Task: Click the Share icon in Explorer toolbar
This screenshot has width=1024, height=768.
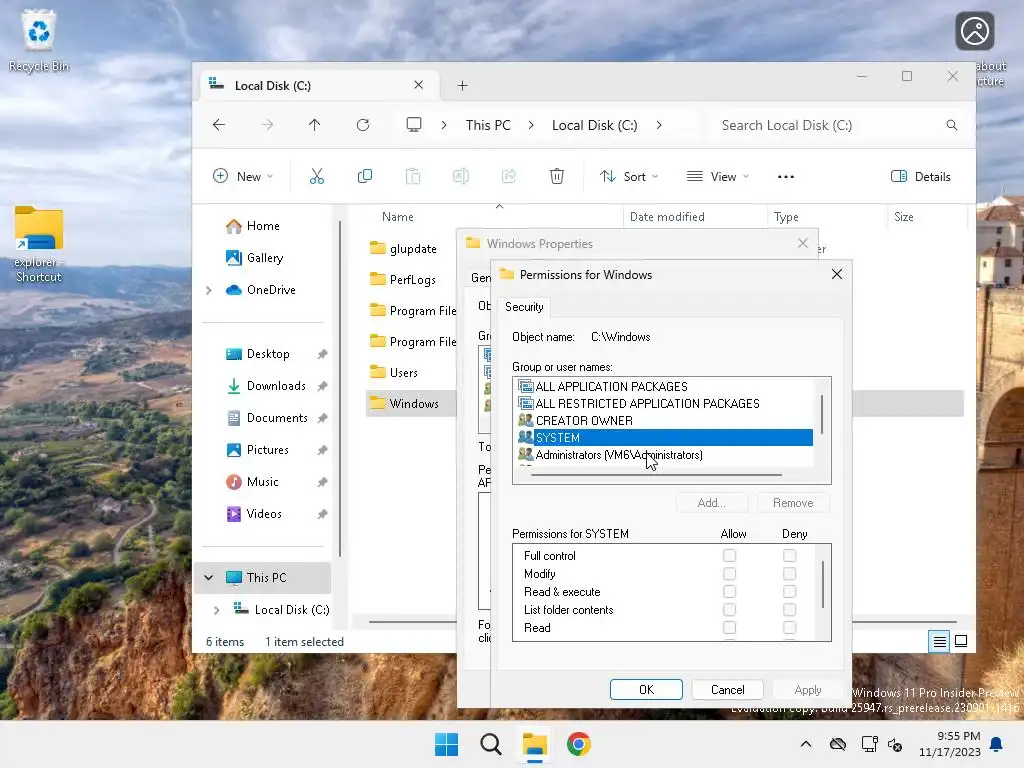Action: pos(509,176)
